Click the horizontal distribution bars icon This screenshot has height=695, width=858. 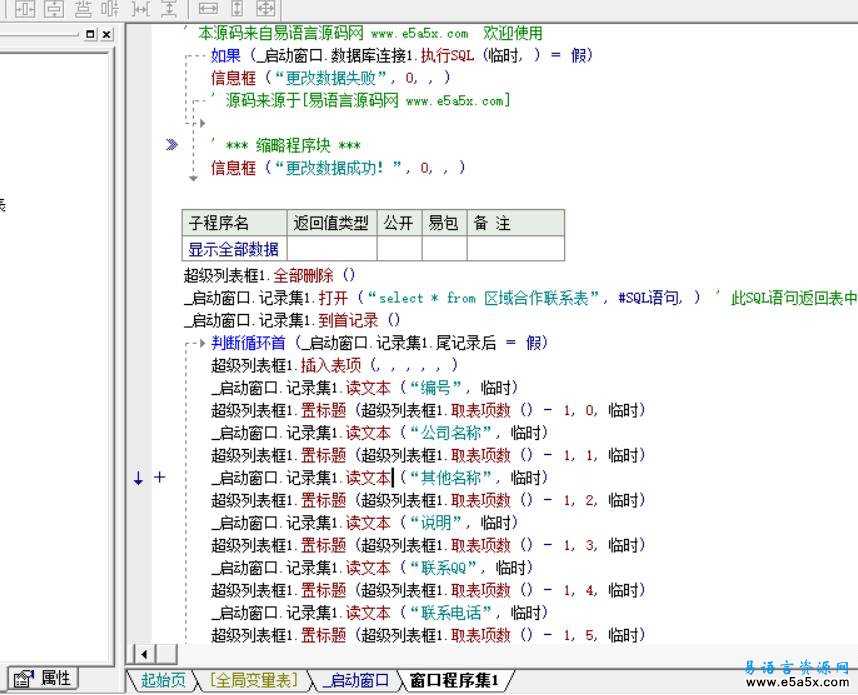pyautogui.click(x=111, y=8)
